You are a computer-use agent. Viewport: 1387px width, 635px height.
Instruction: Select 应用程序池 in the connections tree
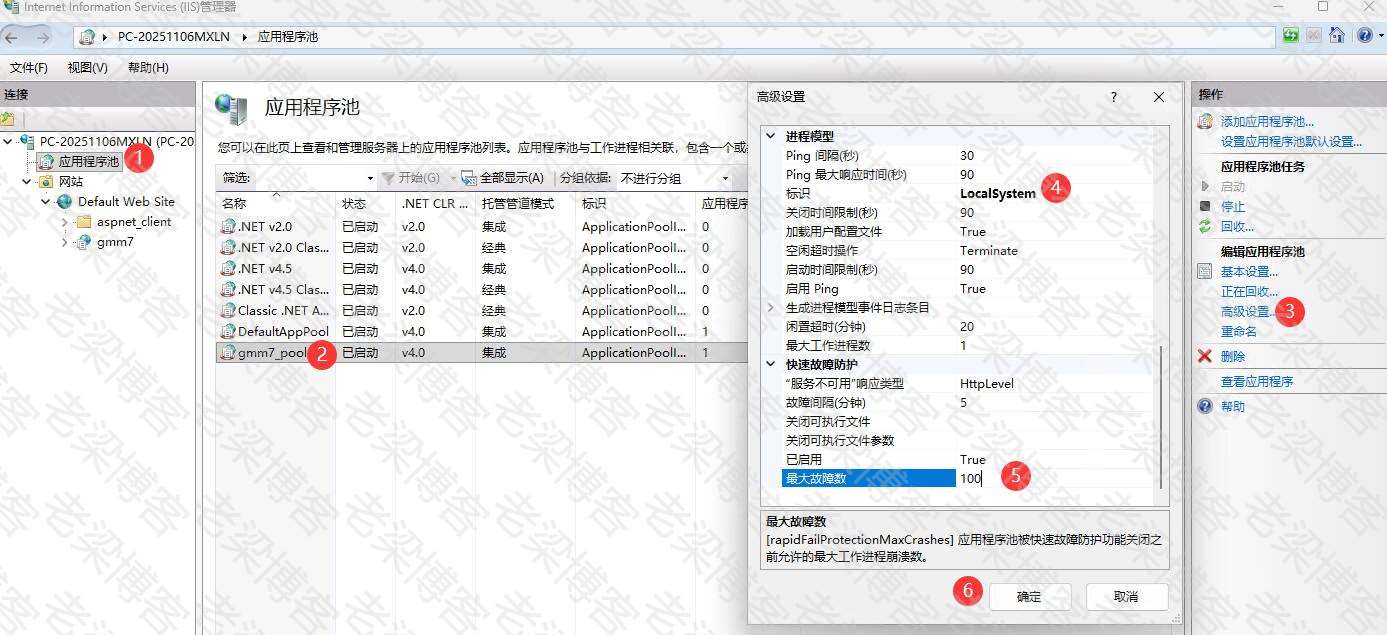pyautogui.click(x=88, y=161)
